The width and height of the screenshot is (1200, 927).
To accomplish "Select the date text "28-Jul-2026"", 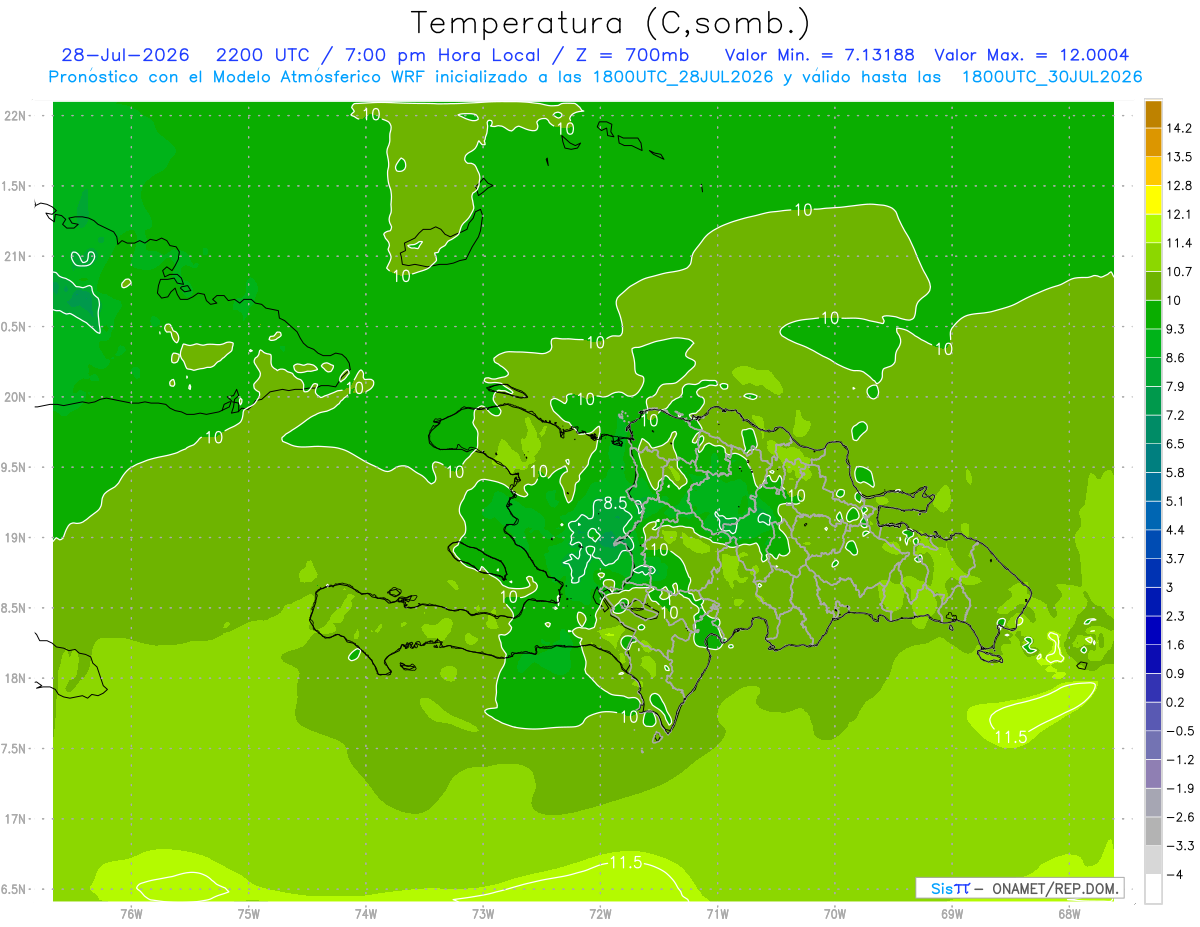I will tap(125, 55).
